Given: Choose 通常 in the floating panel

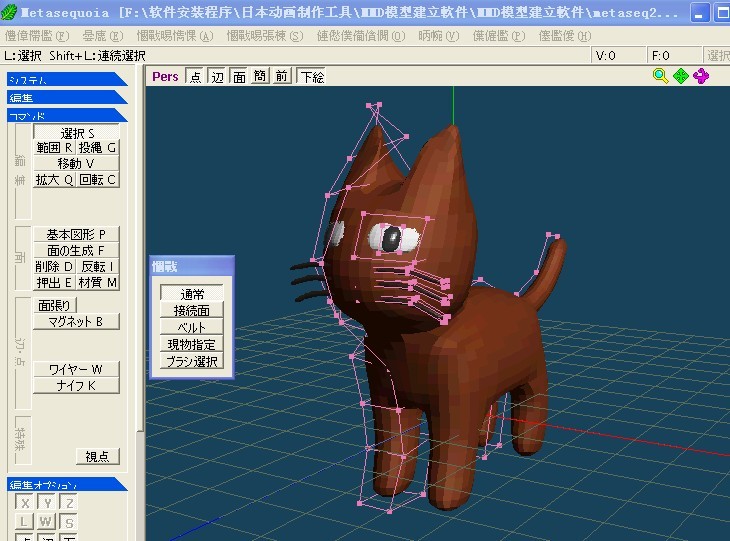Looking at the screenshot, I should (192, 294).
